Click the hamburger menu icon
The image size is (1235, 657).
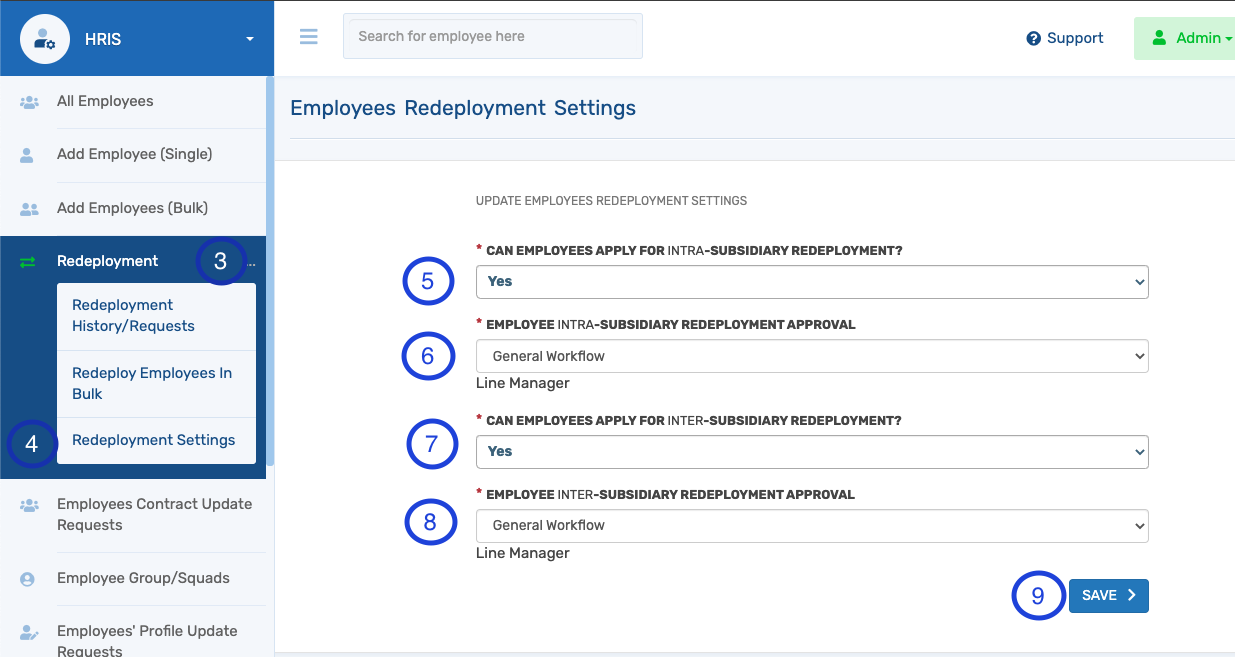pyautogui.click(x=308, y=36)
